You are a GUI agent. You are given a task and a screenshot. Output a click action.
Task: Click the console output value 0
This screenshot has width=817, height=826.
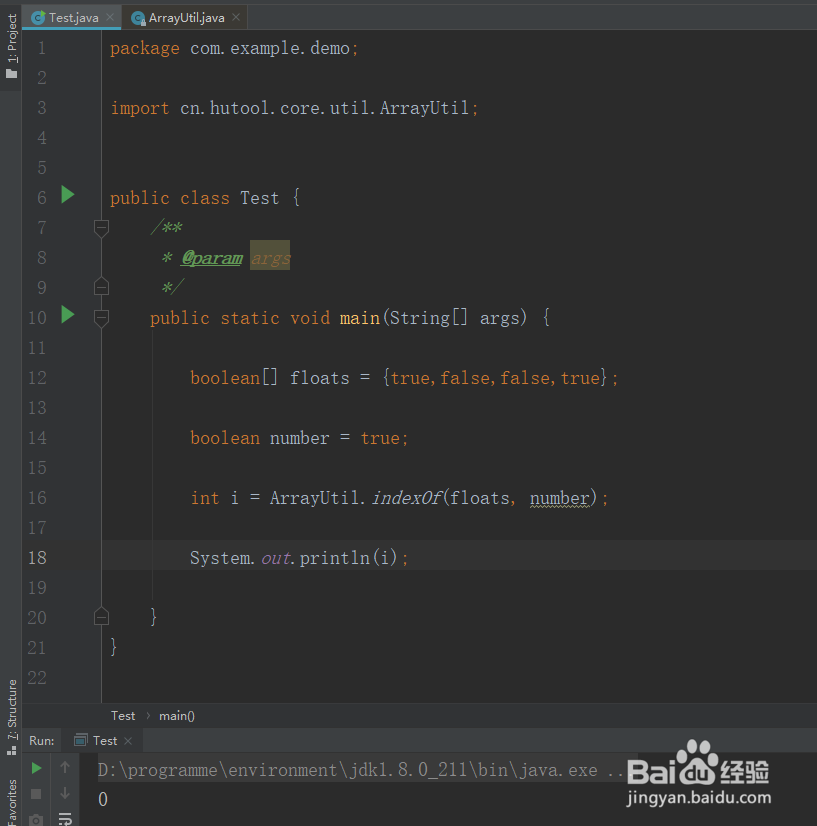point(103,800)
